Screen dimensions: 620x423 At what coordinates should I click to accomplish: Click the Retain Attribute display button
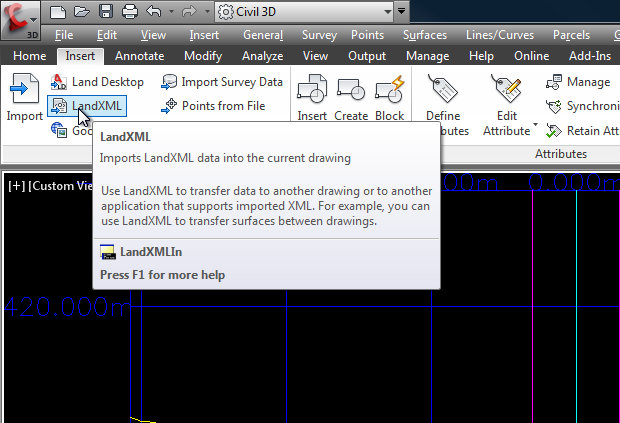coord(582,130)
